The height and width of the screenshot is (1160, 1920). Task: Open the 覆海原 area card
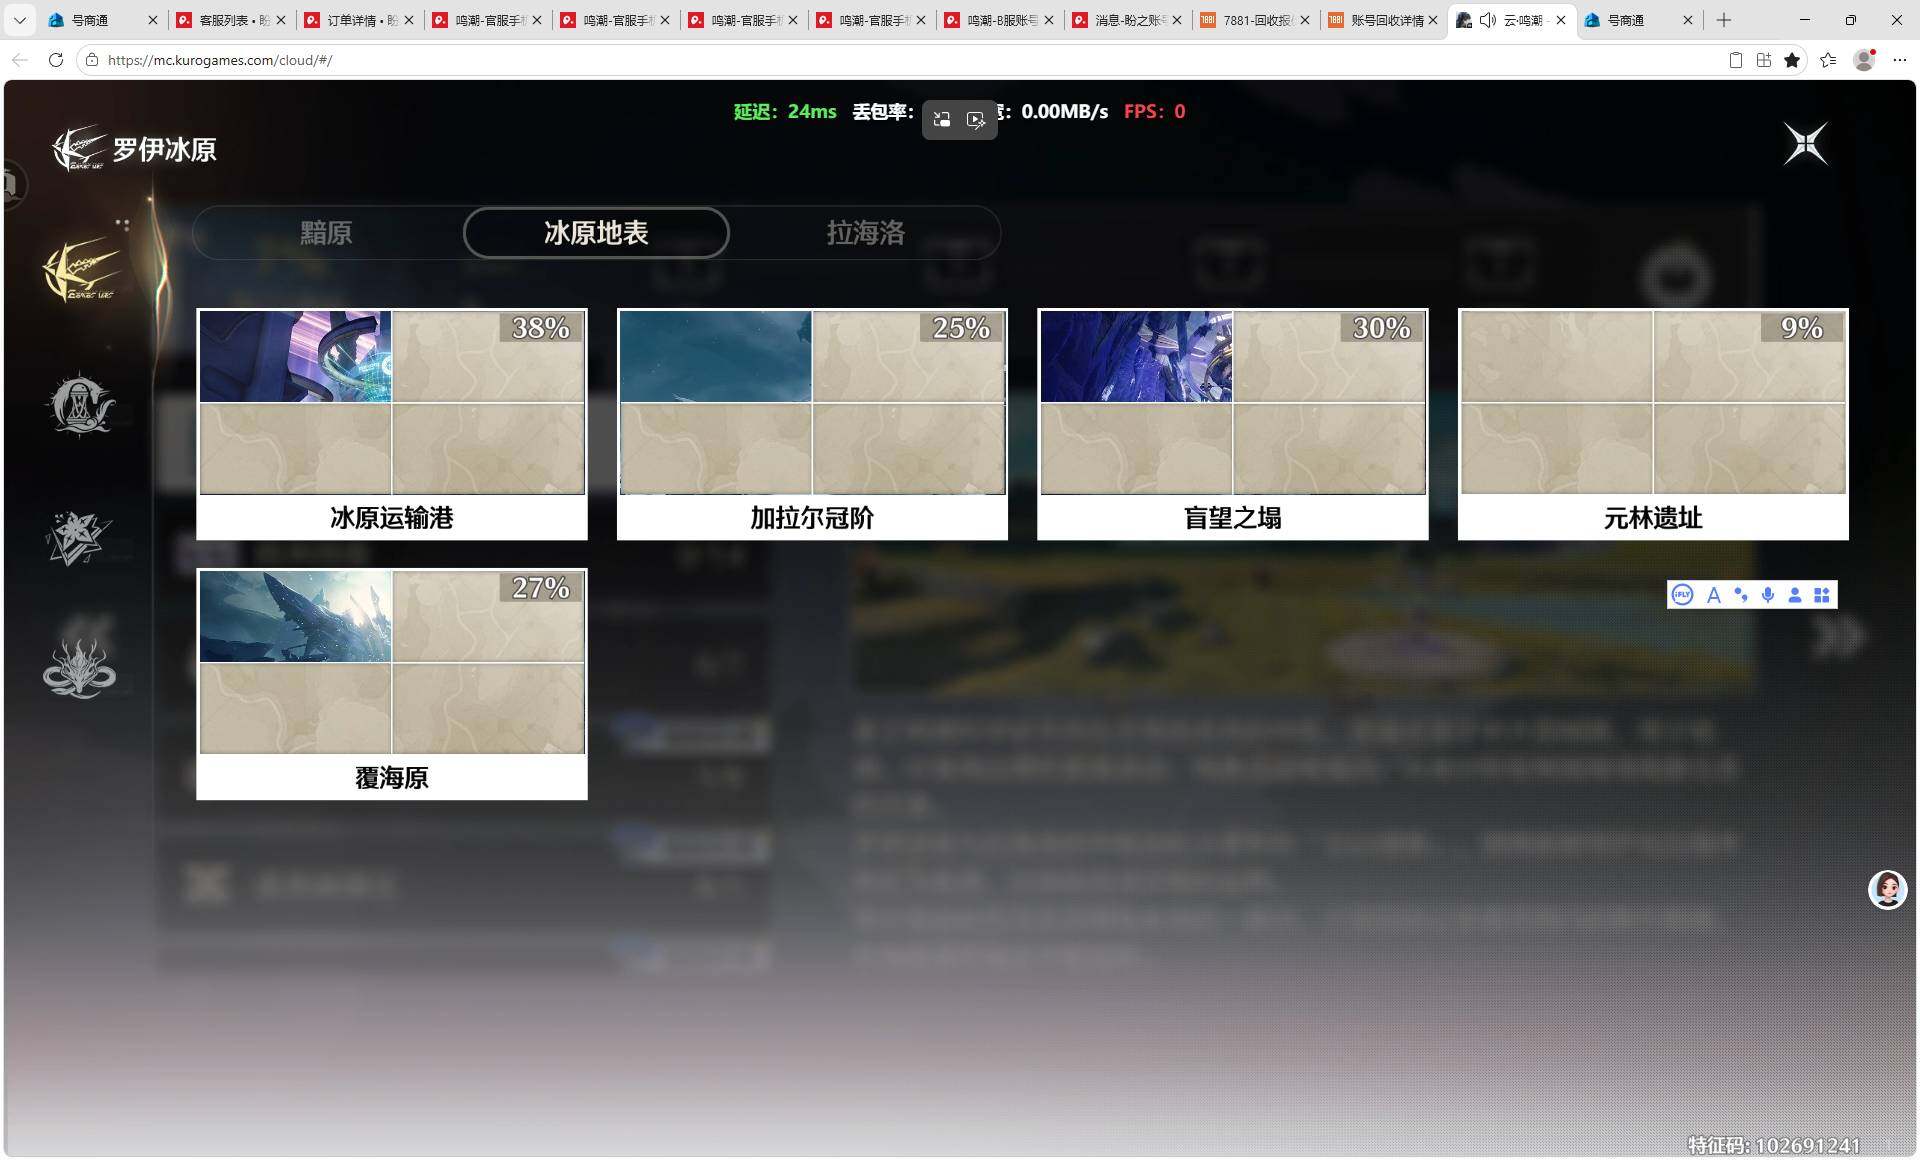(x=392, y=684)
